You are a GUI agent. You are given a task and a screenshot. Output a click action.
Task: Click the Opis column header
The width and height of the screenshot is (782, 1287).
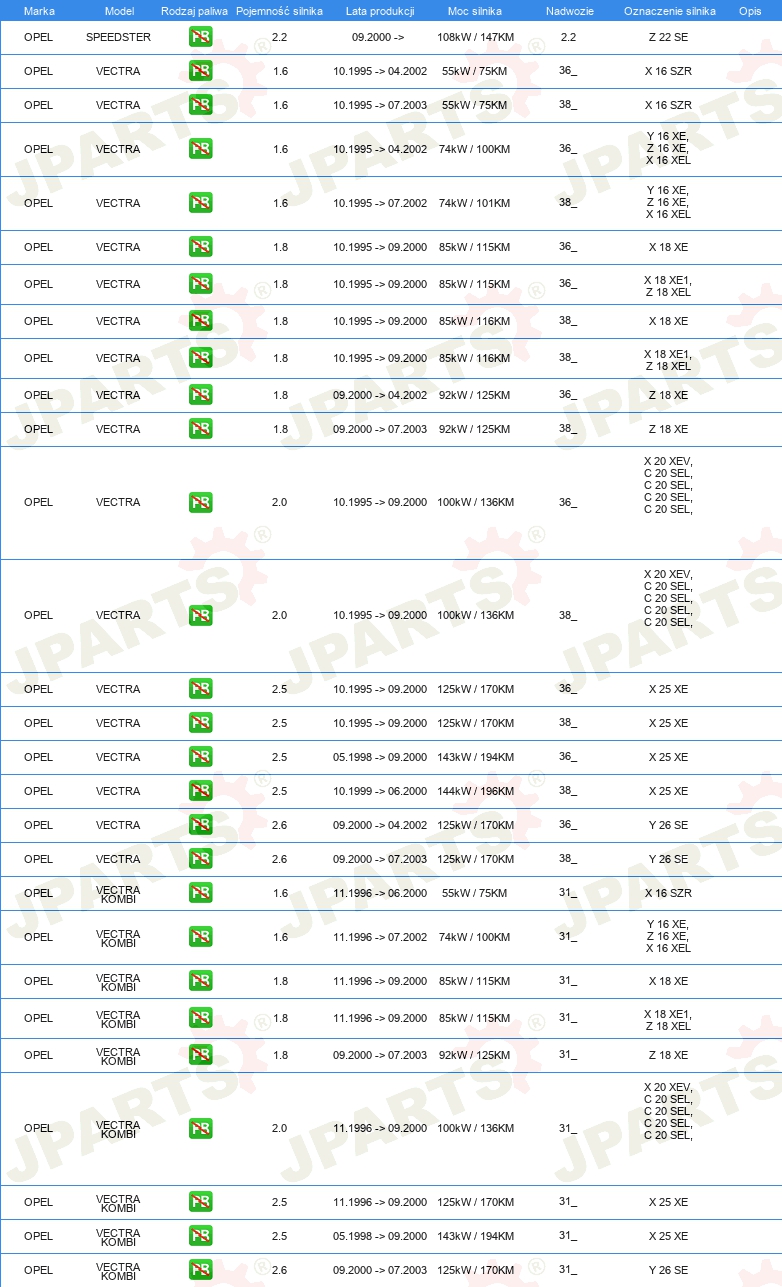coord(750,11)
